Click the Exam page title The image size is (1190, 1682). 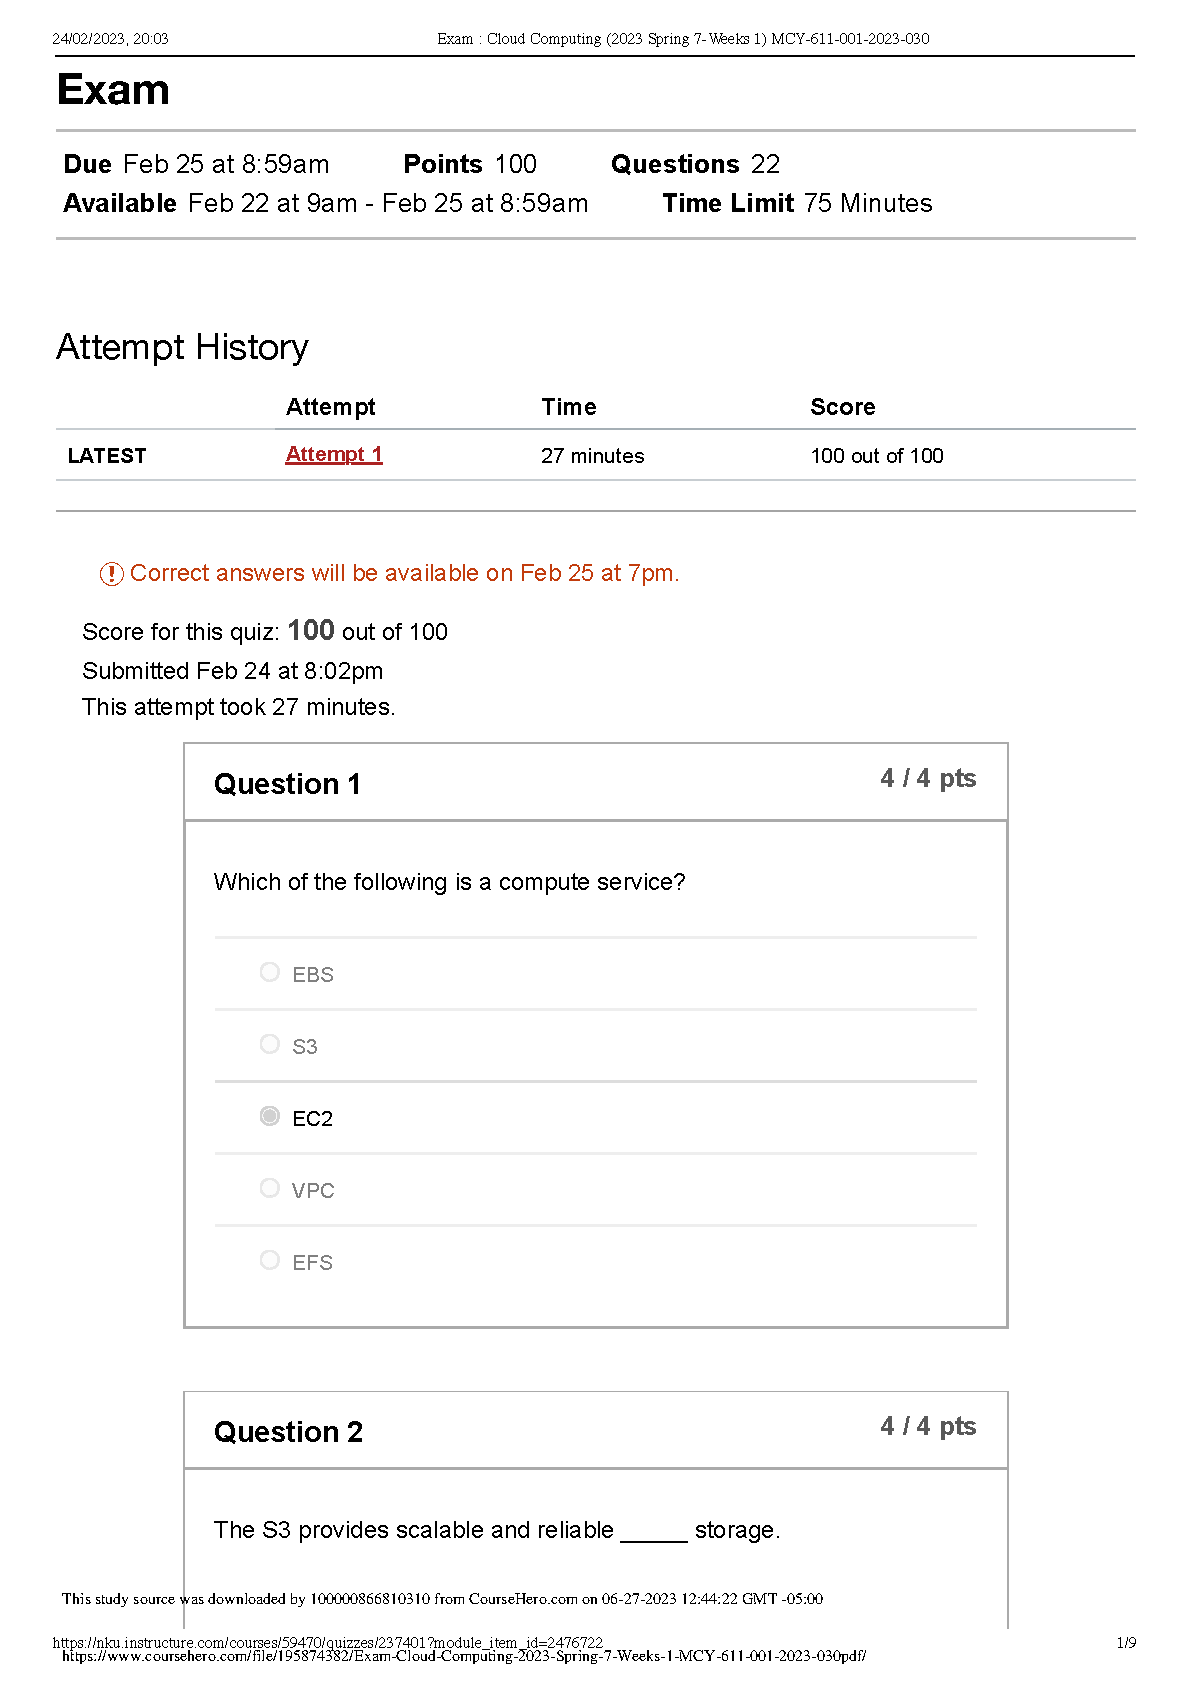[113, 90]
